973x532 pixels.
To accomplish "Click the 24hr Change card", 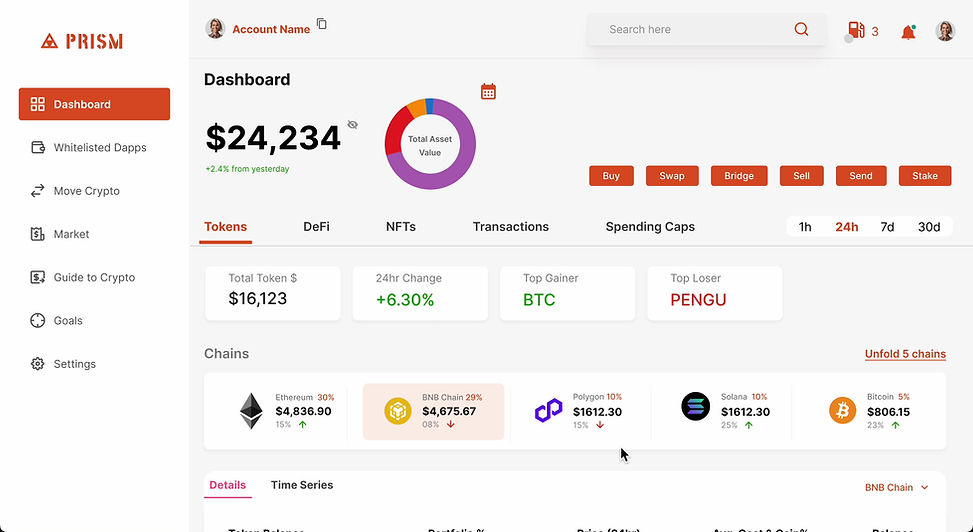I will click(x=420, y=293).
